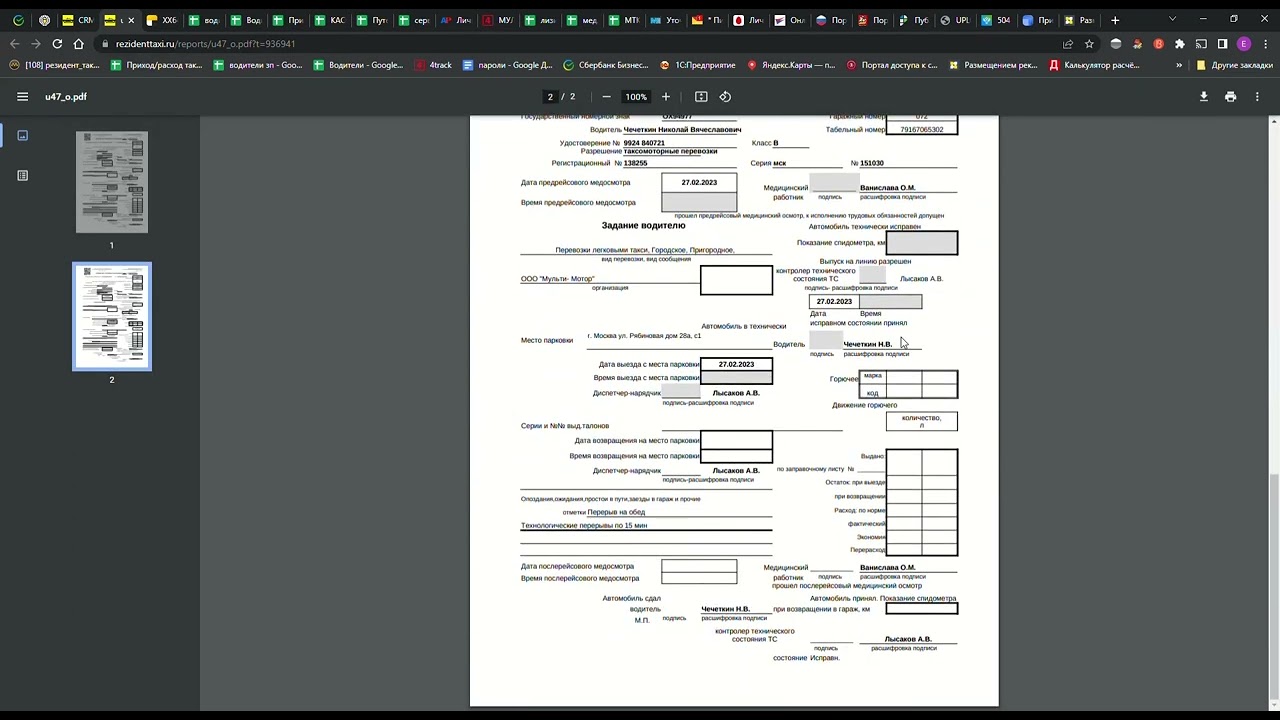Open the Chrome profile avatar E
The width and height of the screenshot is (1280, 720).
(x=1244, y=44)
